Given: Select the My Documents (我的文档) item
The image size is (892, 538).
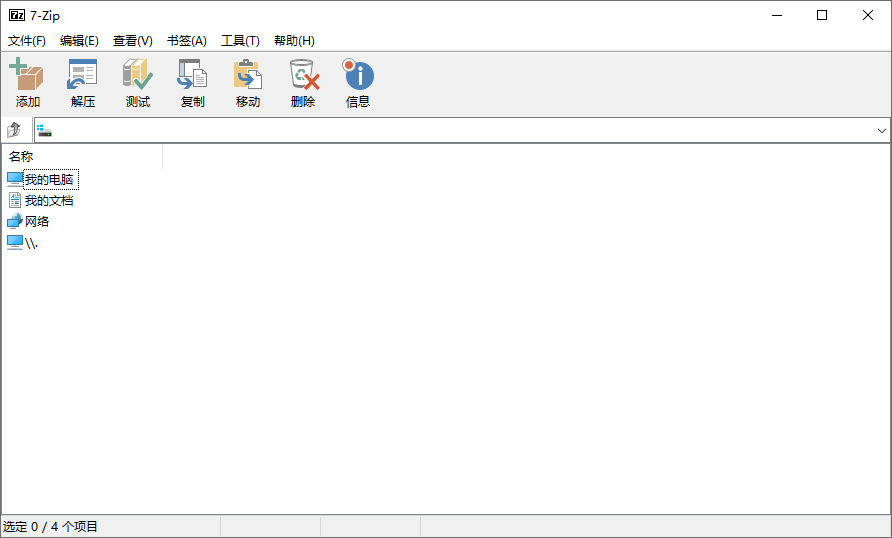Looking at the screenshot, I should 49,201.
